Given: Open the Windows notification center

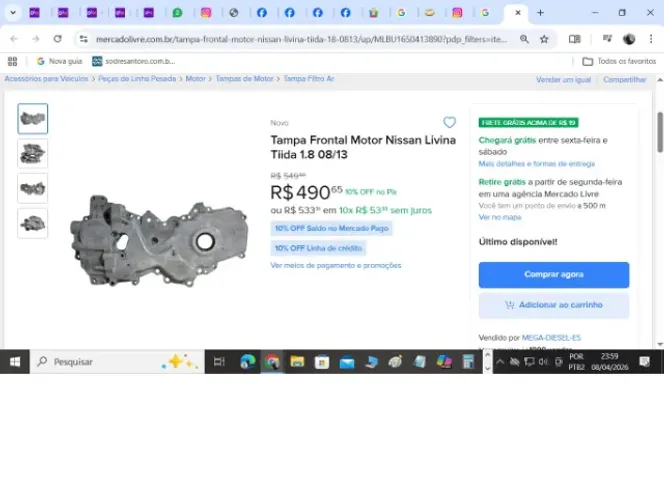Looking at the screenshot, I should tap(645, 362).
